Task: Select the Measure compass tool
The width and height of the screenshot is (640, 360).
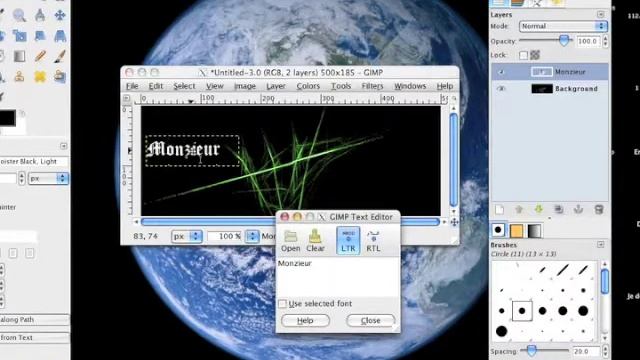Action: [x=40, y=16]
